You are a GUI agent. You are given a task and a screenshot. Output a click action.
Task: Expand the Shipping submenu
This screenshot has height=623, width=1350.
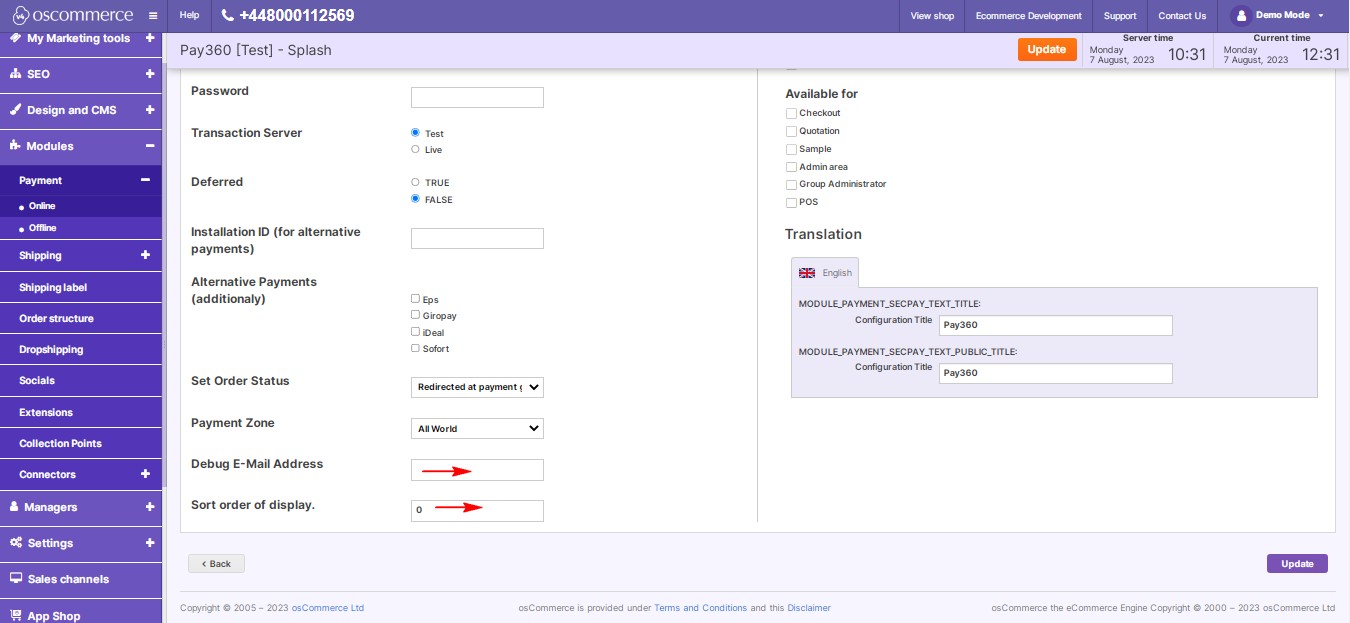click(145, 255)
